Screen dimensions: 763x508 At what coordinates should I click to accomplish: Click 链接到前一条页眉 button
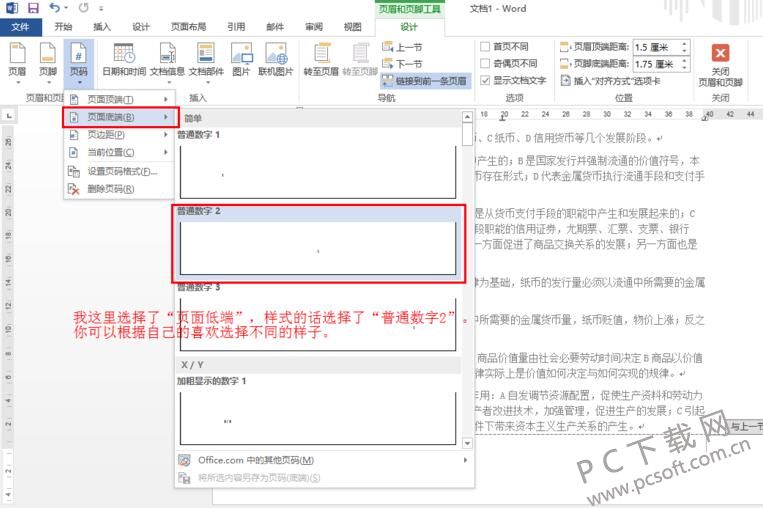[x=425, y=81]
